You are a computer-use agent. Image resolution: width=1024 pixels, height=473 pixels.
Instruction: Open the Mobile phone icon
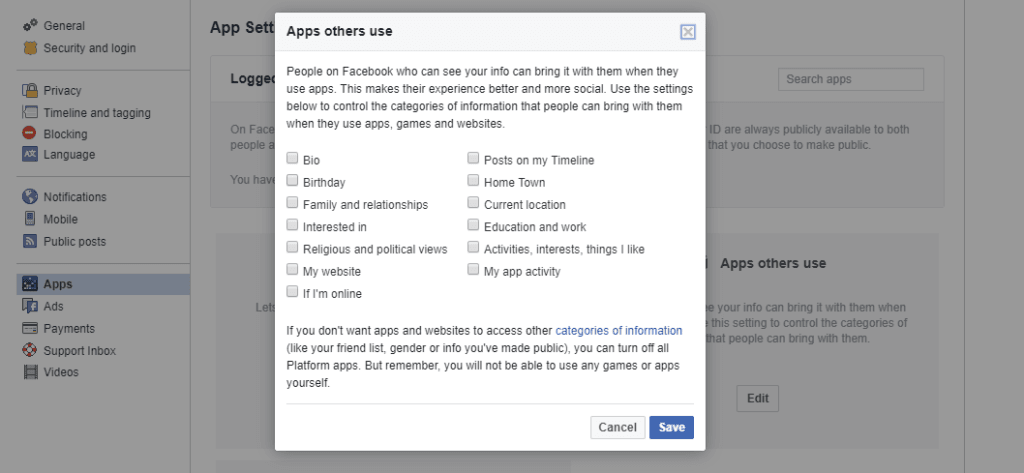coord(29,219)
